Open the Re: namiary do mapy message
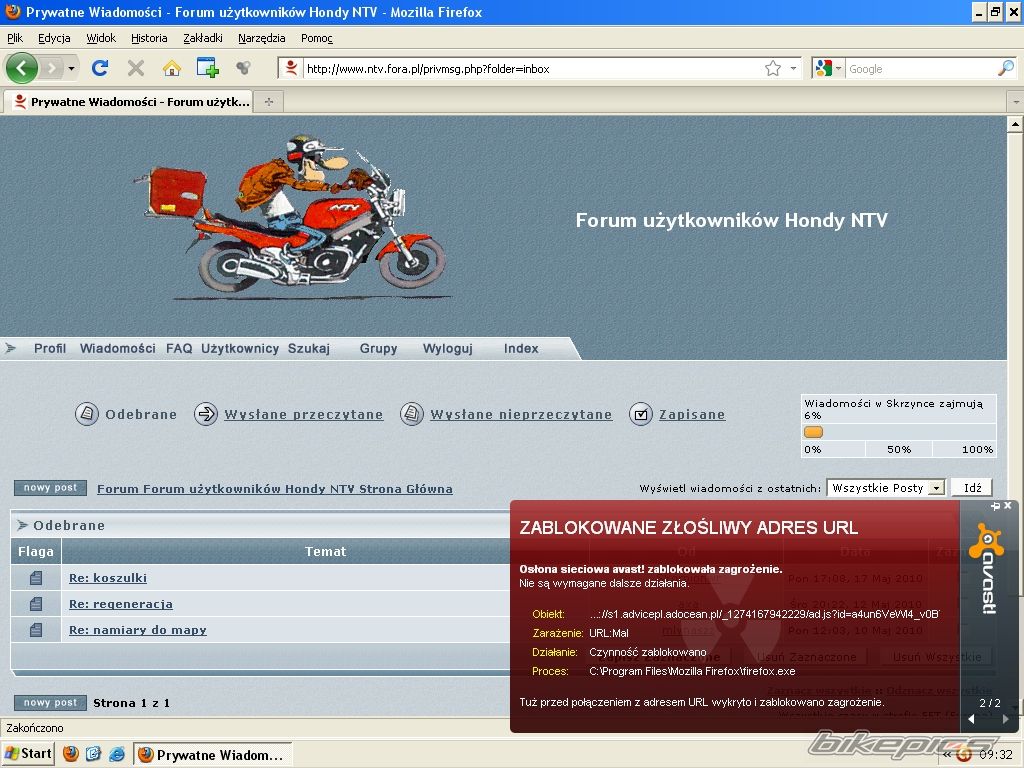Image resolution: width=1024 pixels, height=768 pixels. [x=138, y=630]
